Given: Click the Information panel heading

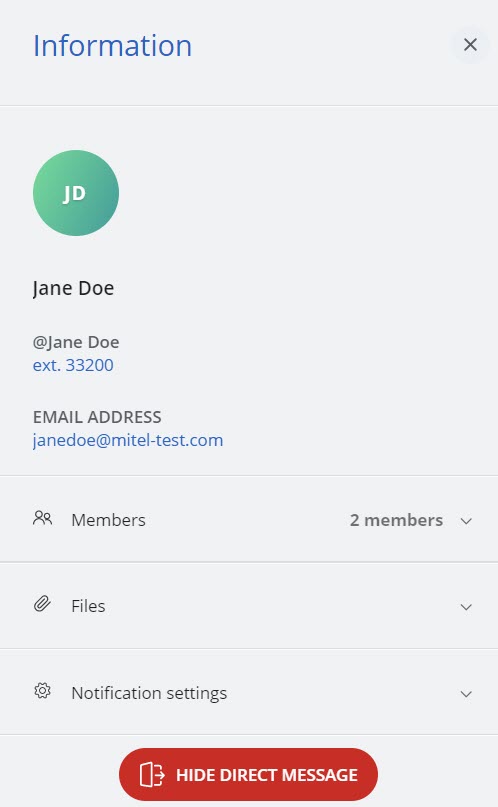Looking at the screenshot, I should click(x=113, y=45).
